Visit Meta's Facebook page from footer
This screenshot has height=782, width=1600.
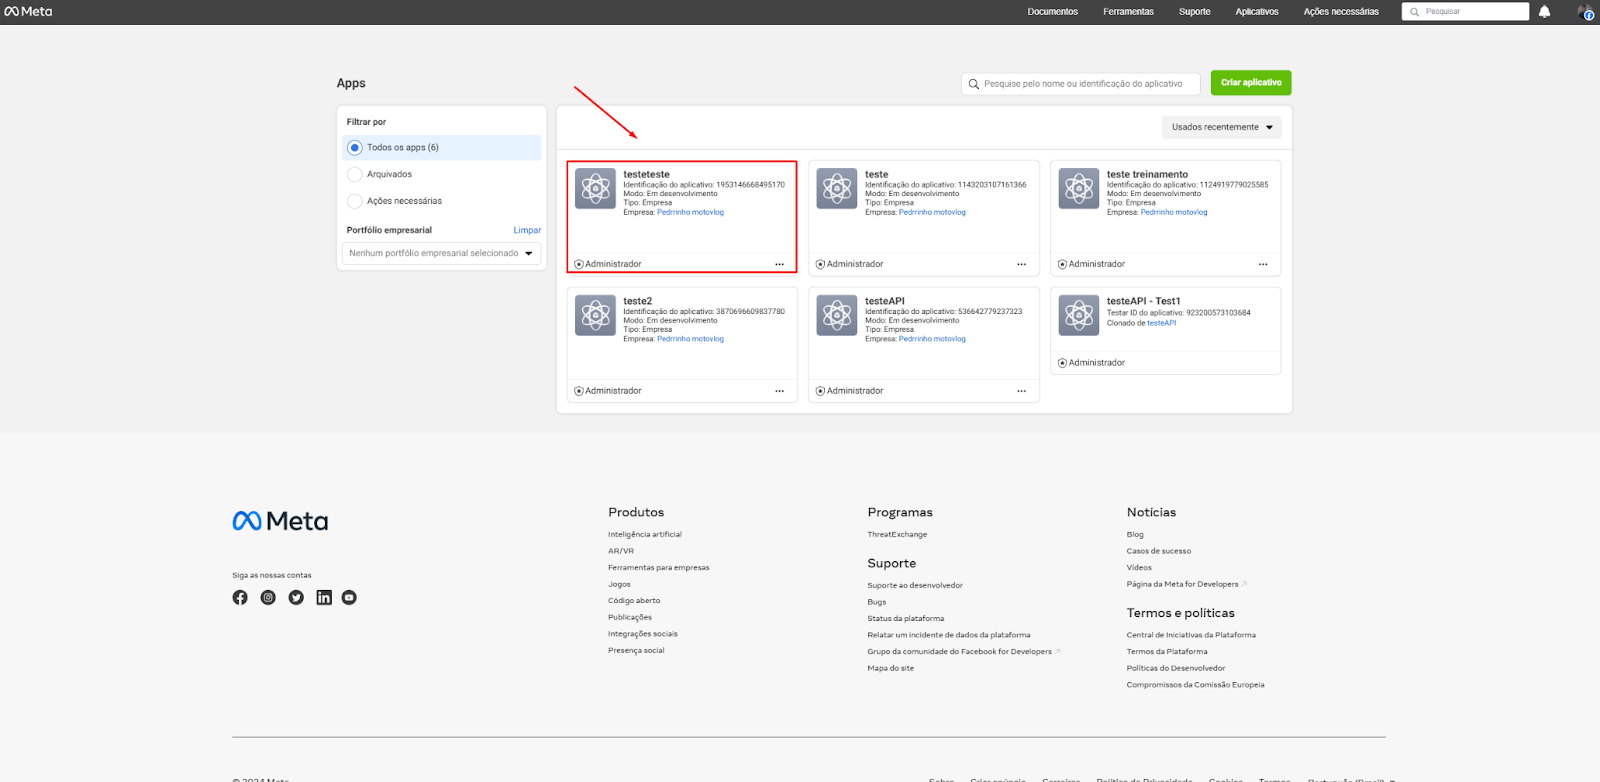coord(240,598)
